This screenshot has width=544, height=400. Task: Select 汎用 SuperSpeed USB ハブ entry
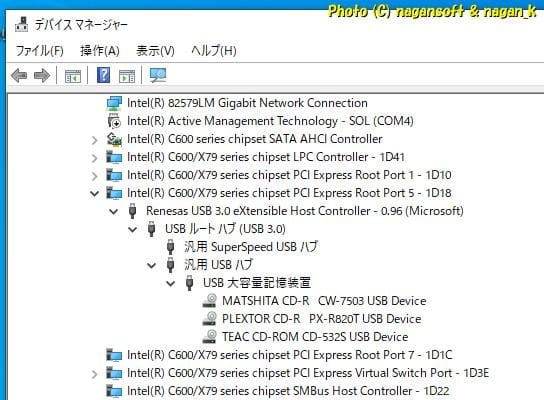coord(251,247)
